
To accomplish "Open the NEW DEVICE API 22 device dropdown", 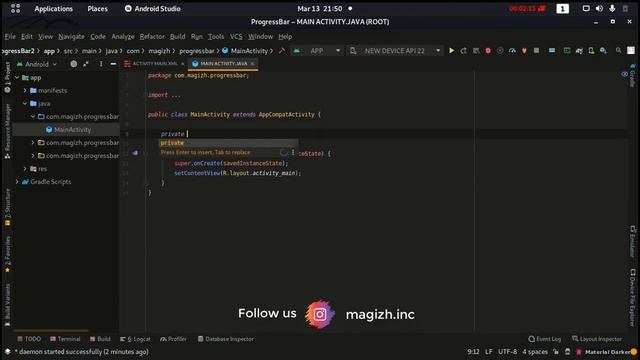I will click(x=395, y=51).
